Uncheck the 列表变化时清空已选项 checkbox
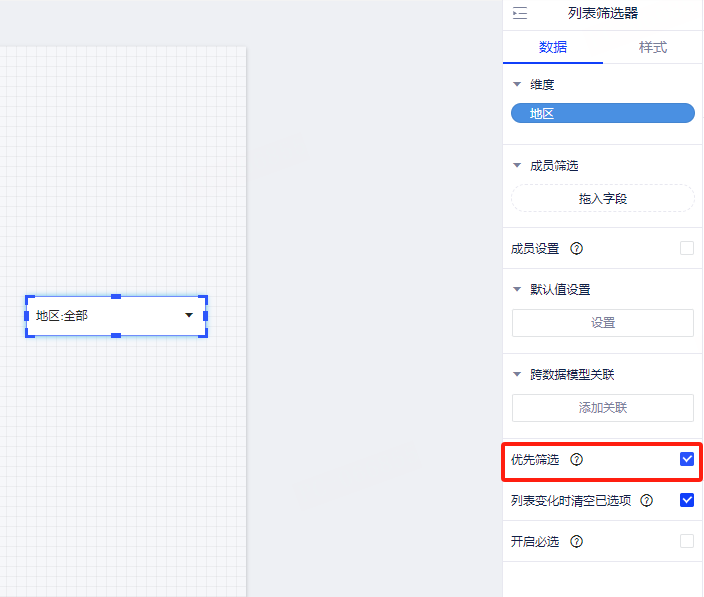The image size is (704, 597). pyautogui.click(x=687, y=500)
